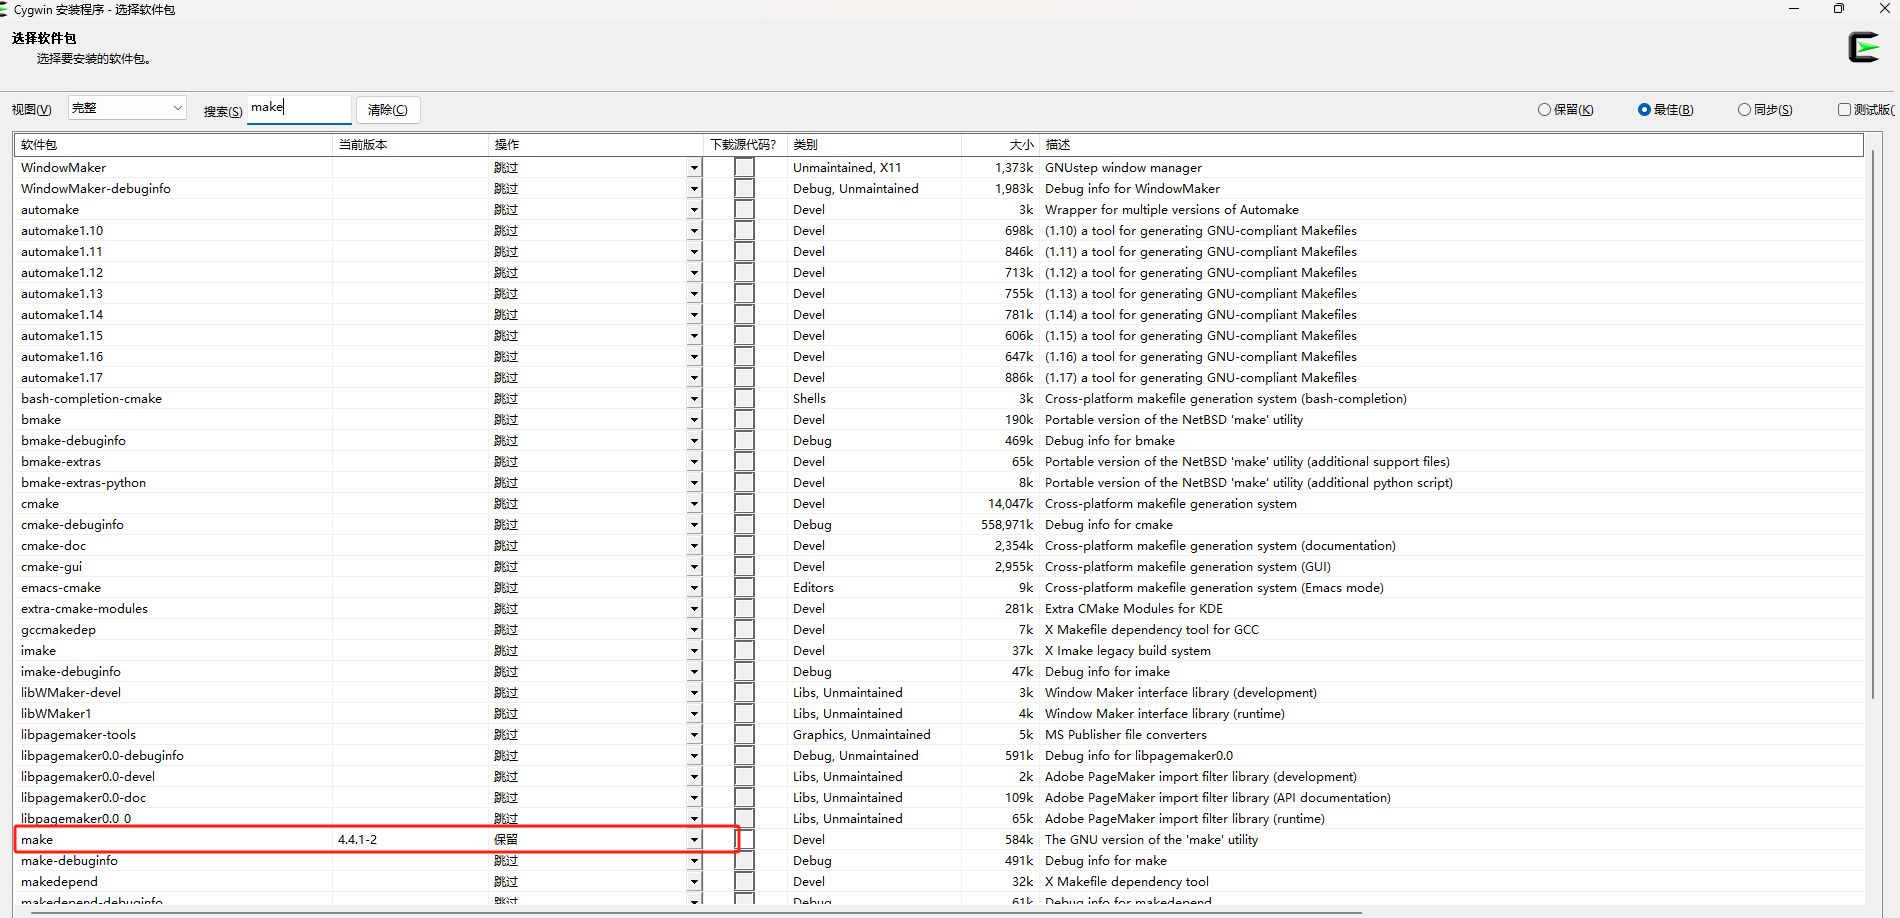Open action dropdown for gccmakedep row
Screen dimensions: 1900x918
coord(694,630)
